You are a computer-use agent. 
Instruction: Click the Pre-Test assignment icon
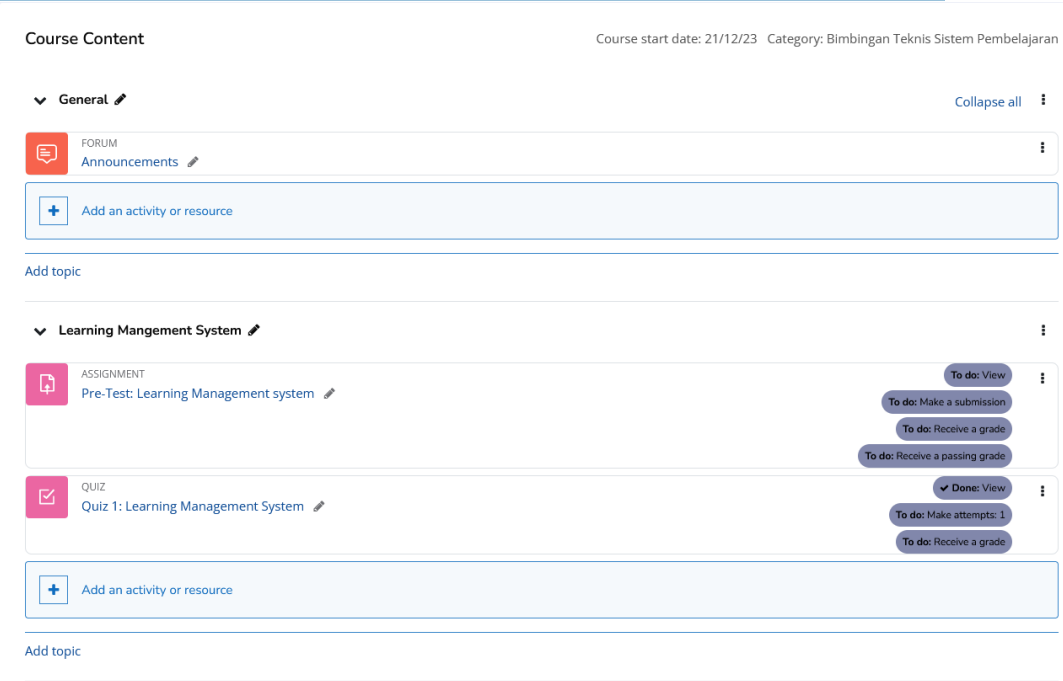tap(46, 384)
